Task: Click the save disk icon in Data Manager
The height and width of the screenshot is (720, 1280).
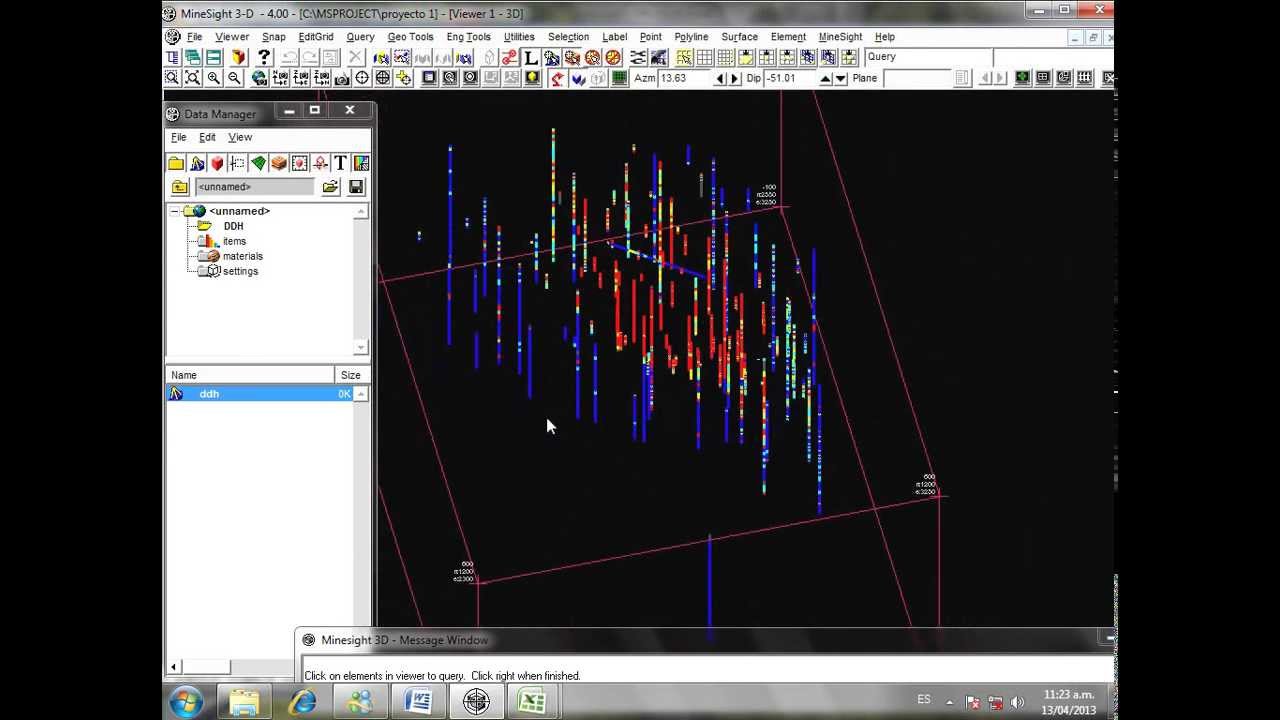Action: point(356,187)
